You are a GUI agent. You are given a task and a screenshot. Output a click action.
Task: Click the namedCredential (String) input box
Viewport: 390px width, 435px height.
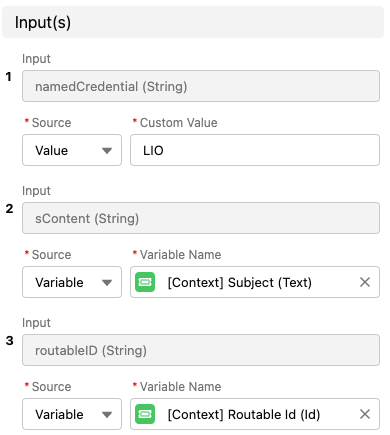[x=201, y=86]
